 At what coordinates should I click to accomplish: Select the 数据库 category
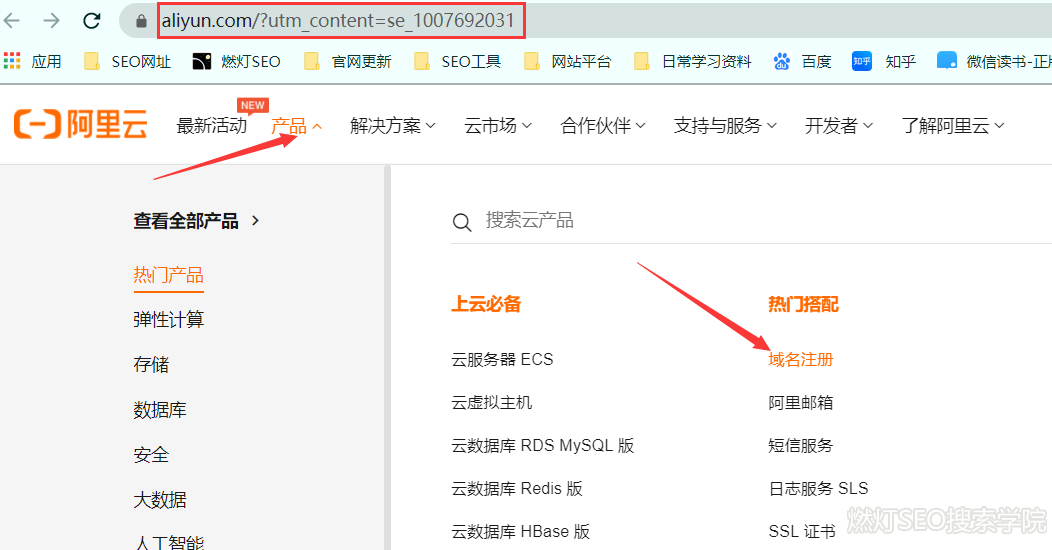(x=160, y=409)
